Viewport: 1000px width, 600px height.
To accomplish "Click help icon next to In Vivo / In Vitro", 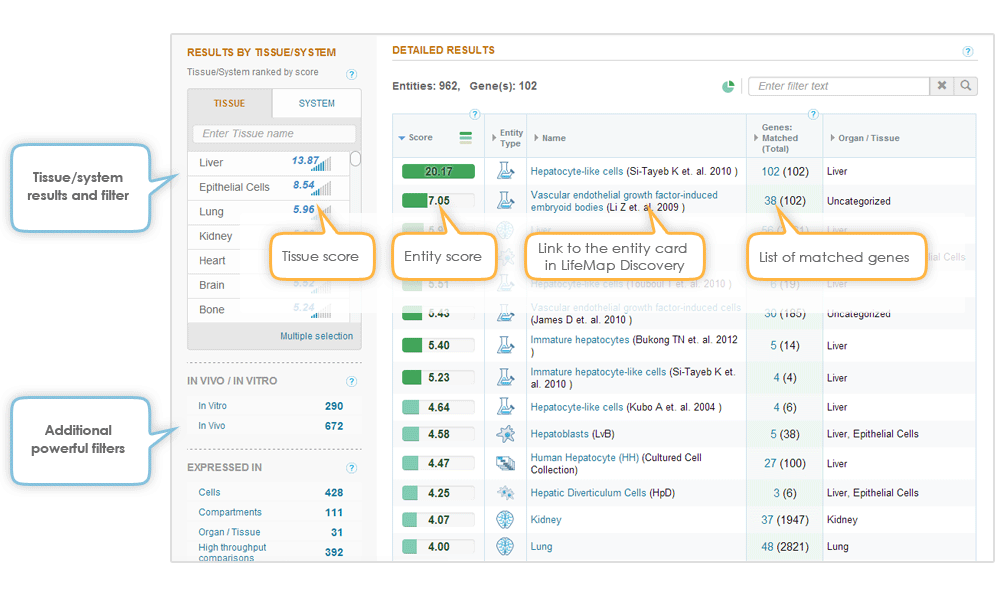I will [x=351, y=381].
